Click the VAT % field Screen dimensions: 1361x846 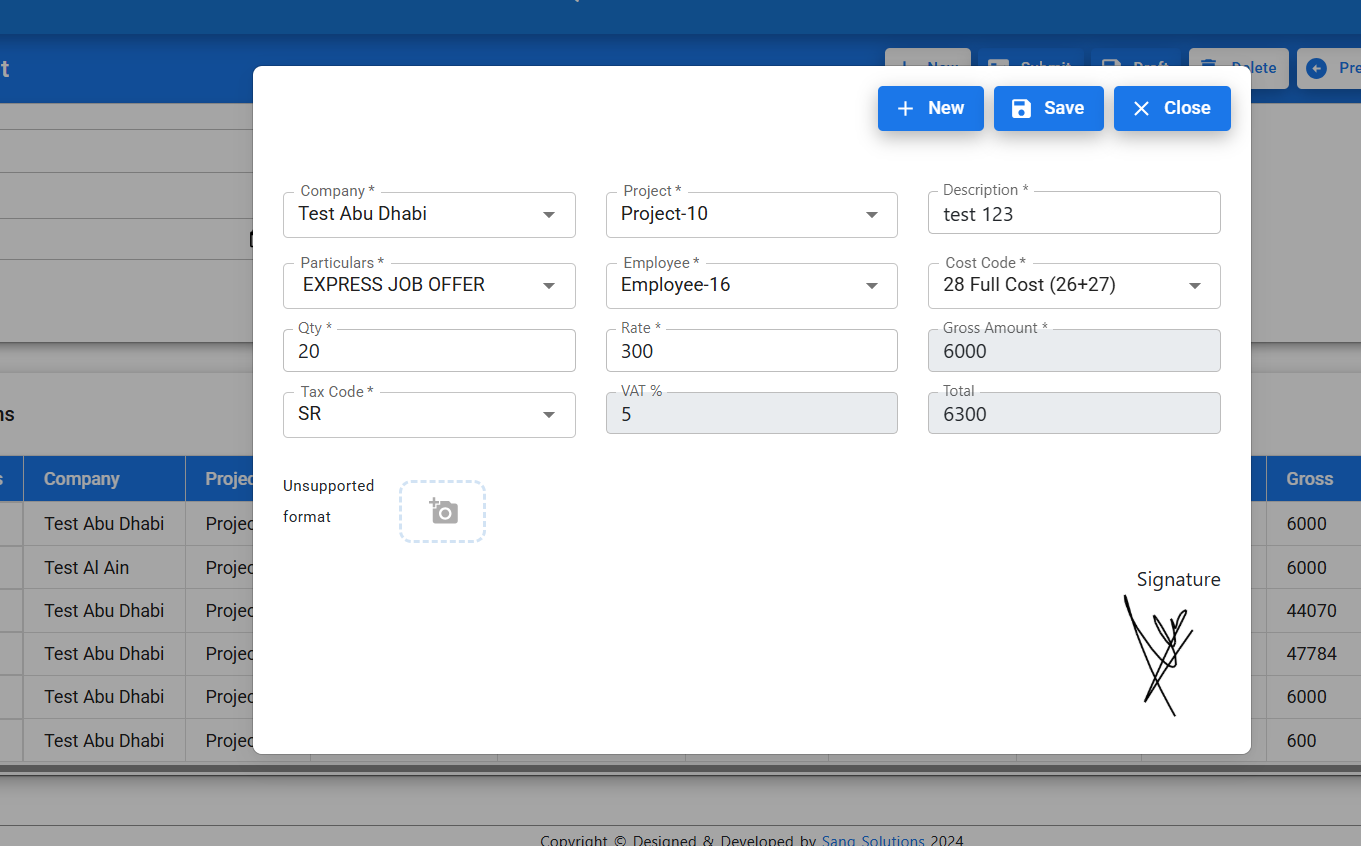pos(751,414)
